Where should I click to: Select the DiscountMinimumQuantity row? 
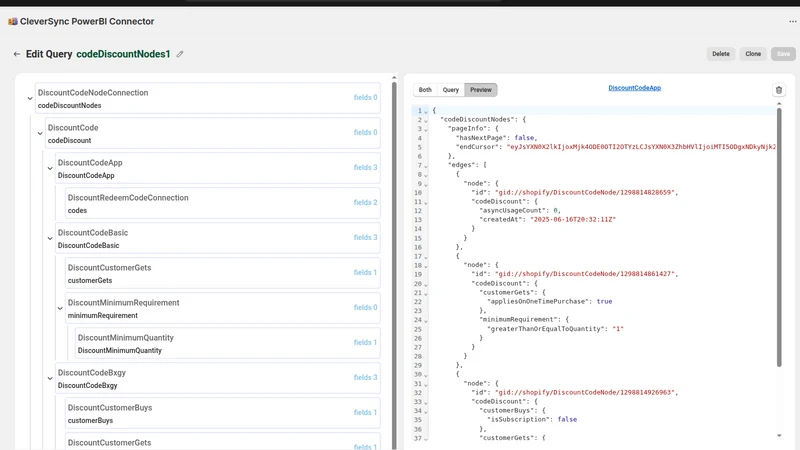click(228, 343)
